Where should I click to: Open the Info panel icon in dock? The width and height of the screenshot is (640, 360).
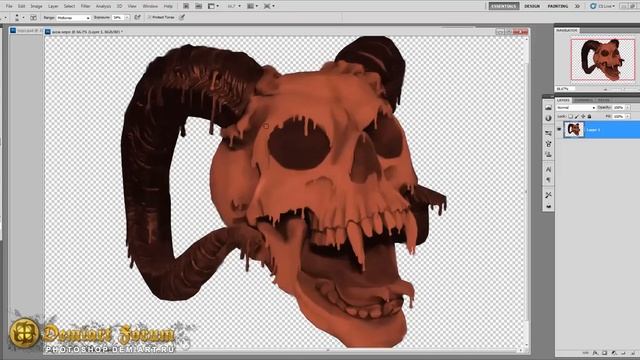click(x=548, y=118)
